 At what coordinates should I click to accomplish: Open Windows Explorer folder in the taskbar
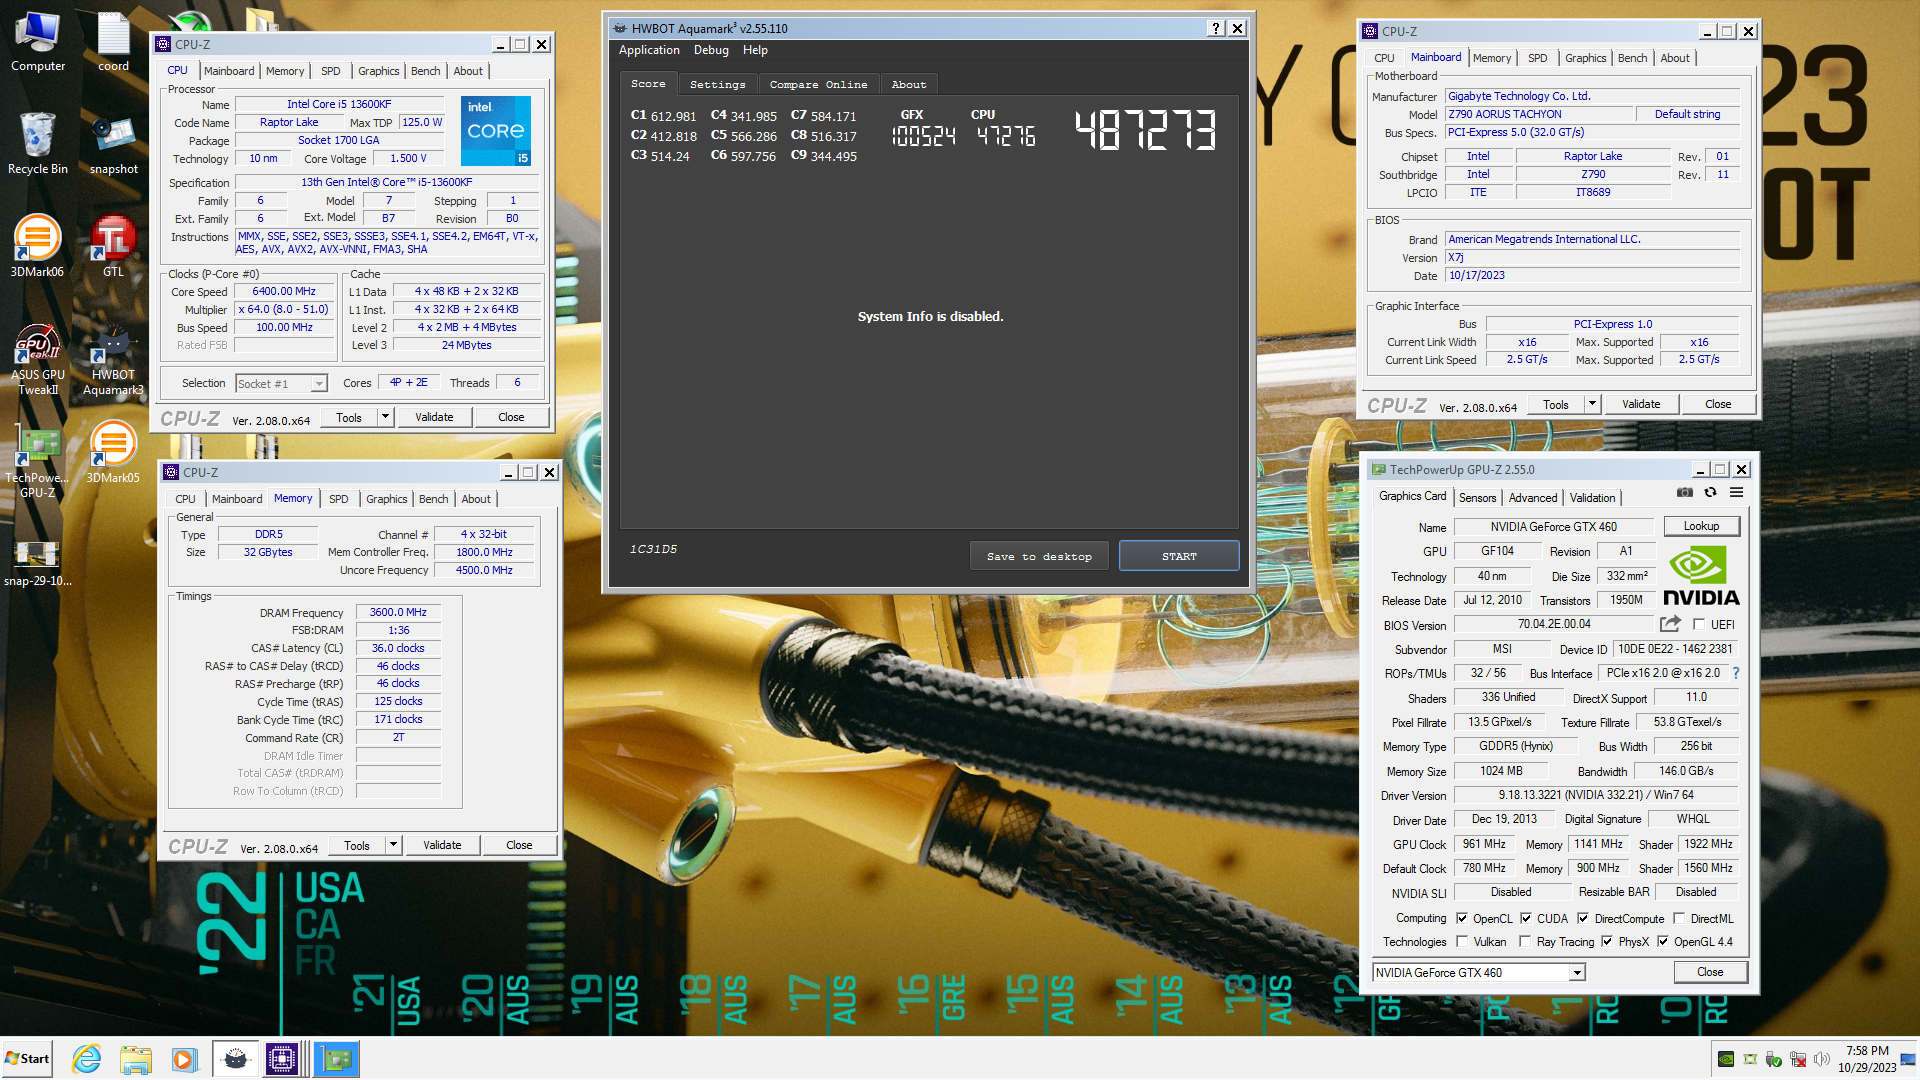pos(135,1058)
